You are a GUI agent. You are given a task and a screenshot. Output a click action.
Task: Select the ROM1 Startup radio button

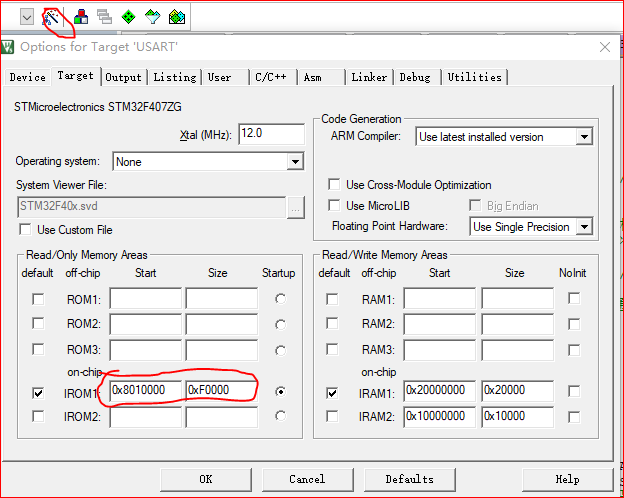(281, 299)
